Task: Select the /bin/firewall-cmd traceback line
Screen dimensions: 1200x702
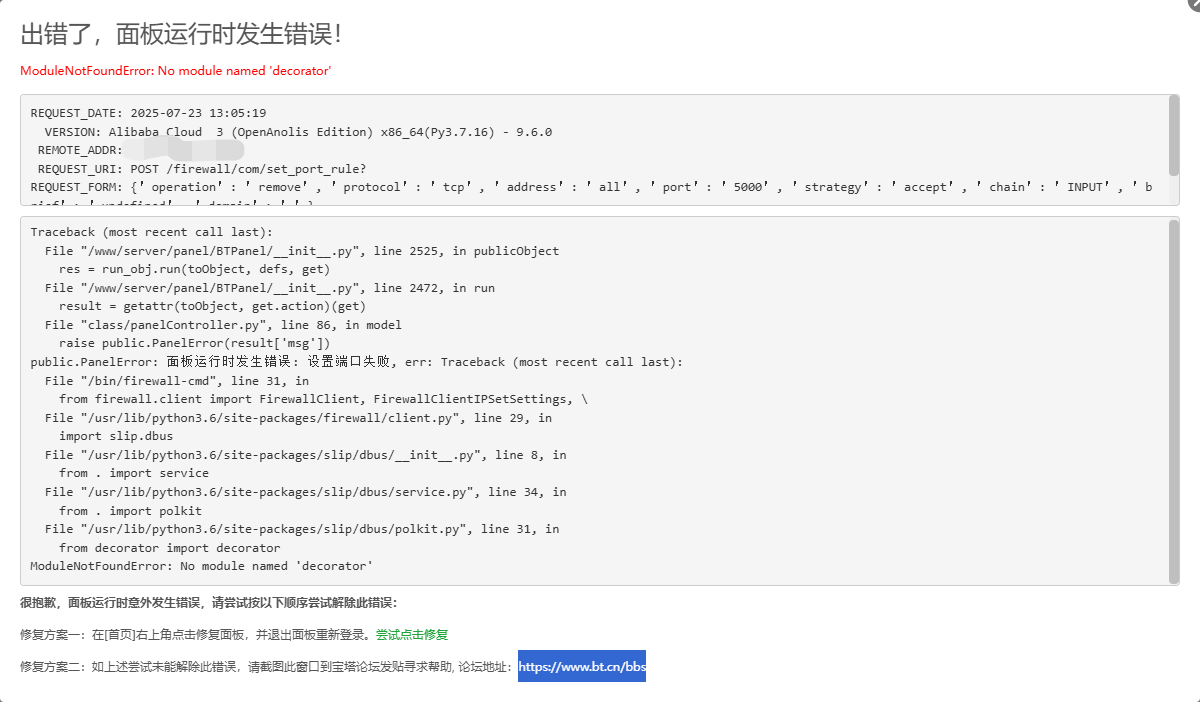Action: click(178, 380)
